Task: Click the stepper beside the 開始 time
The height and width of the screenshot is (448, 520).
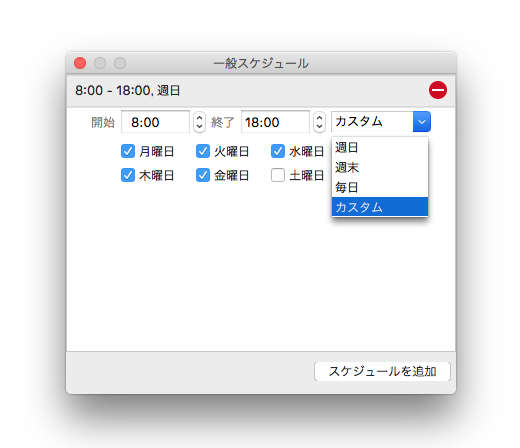Action: point(199,122)
